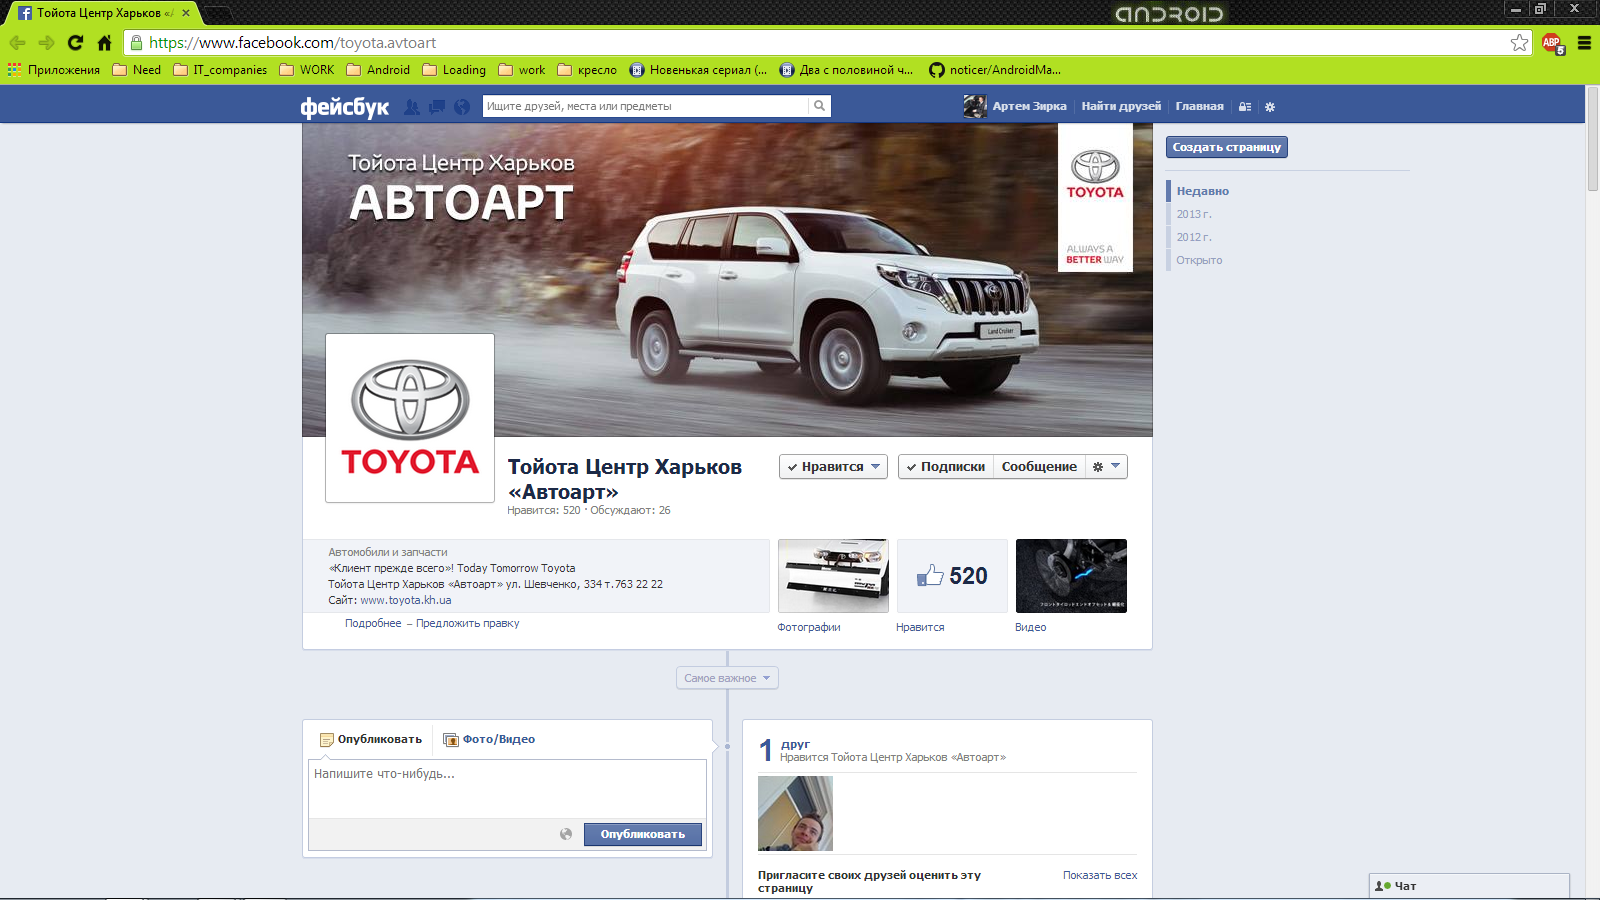
Task: Open Чат chat bar
Action: click(x=1469, y=886)
